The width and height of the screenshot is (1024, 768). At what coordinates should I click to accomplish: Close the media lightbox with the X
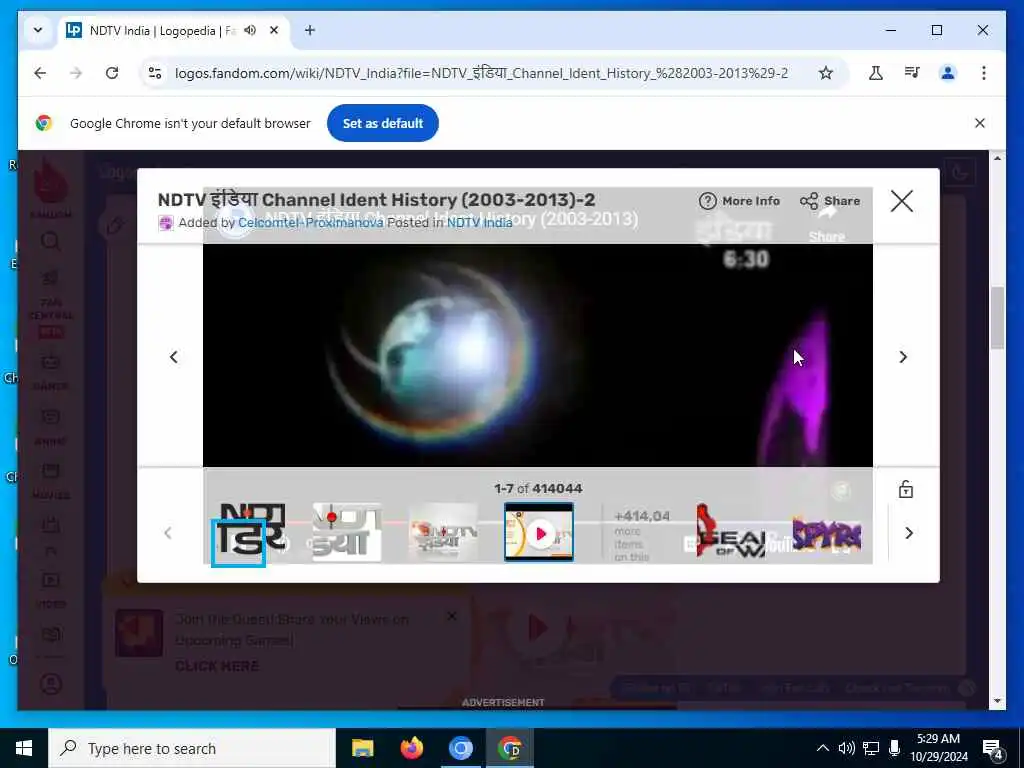tap(901, 201)
